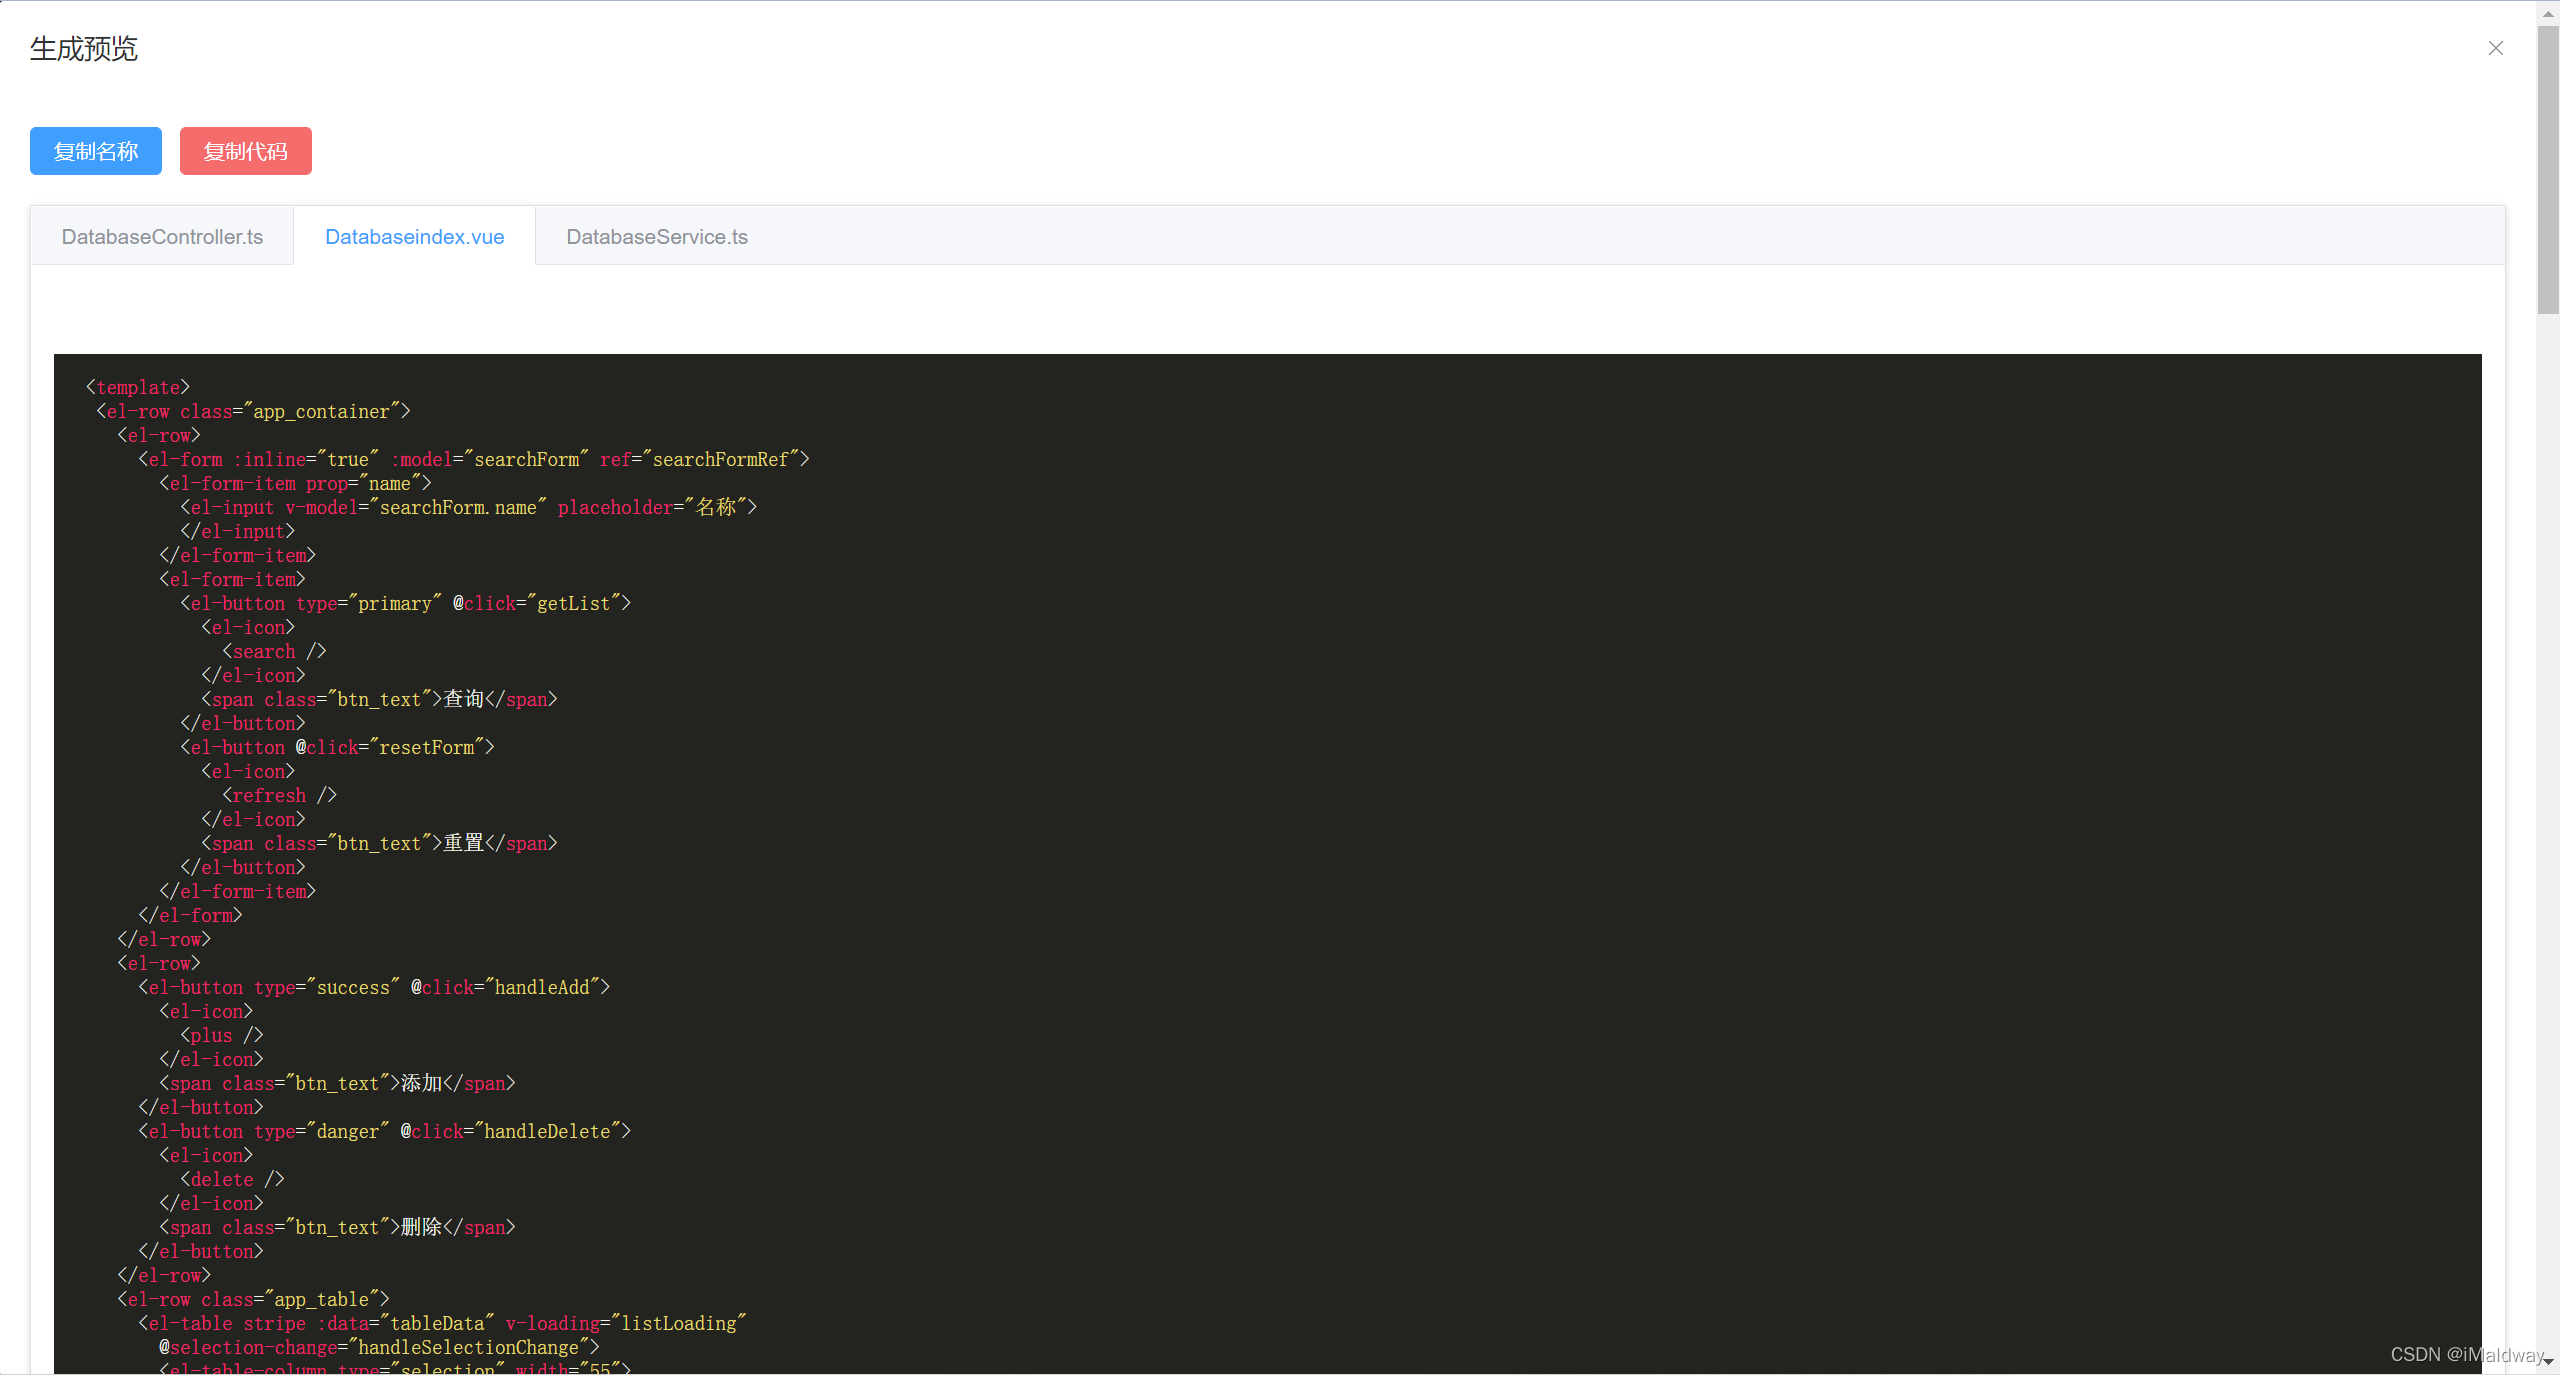Image resolution: width=2560 pixels, height=1375 pixels.
Task: Click the opening template tag line
Action: click(x=138, y=388)
